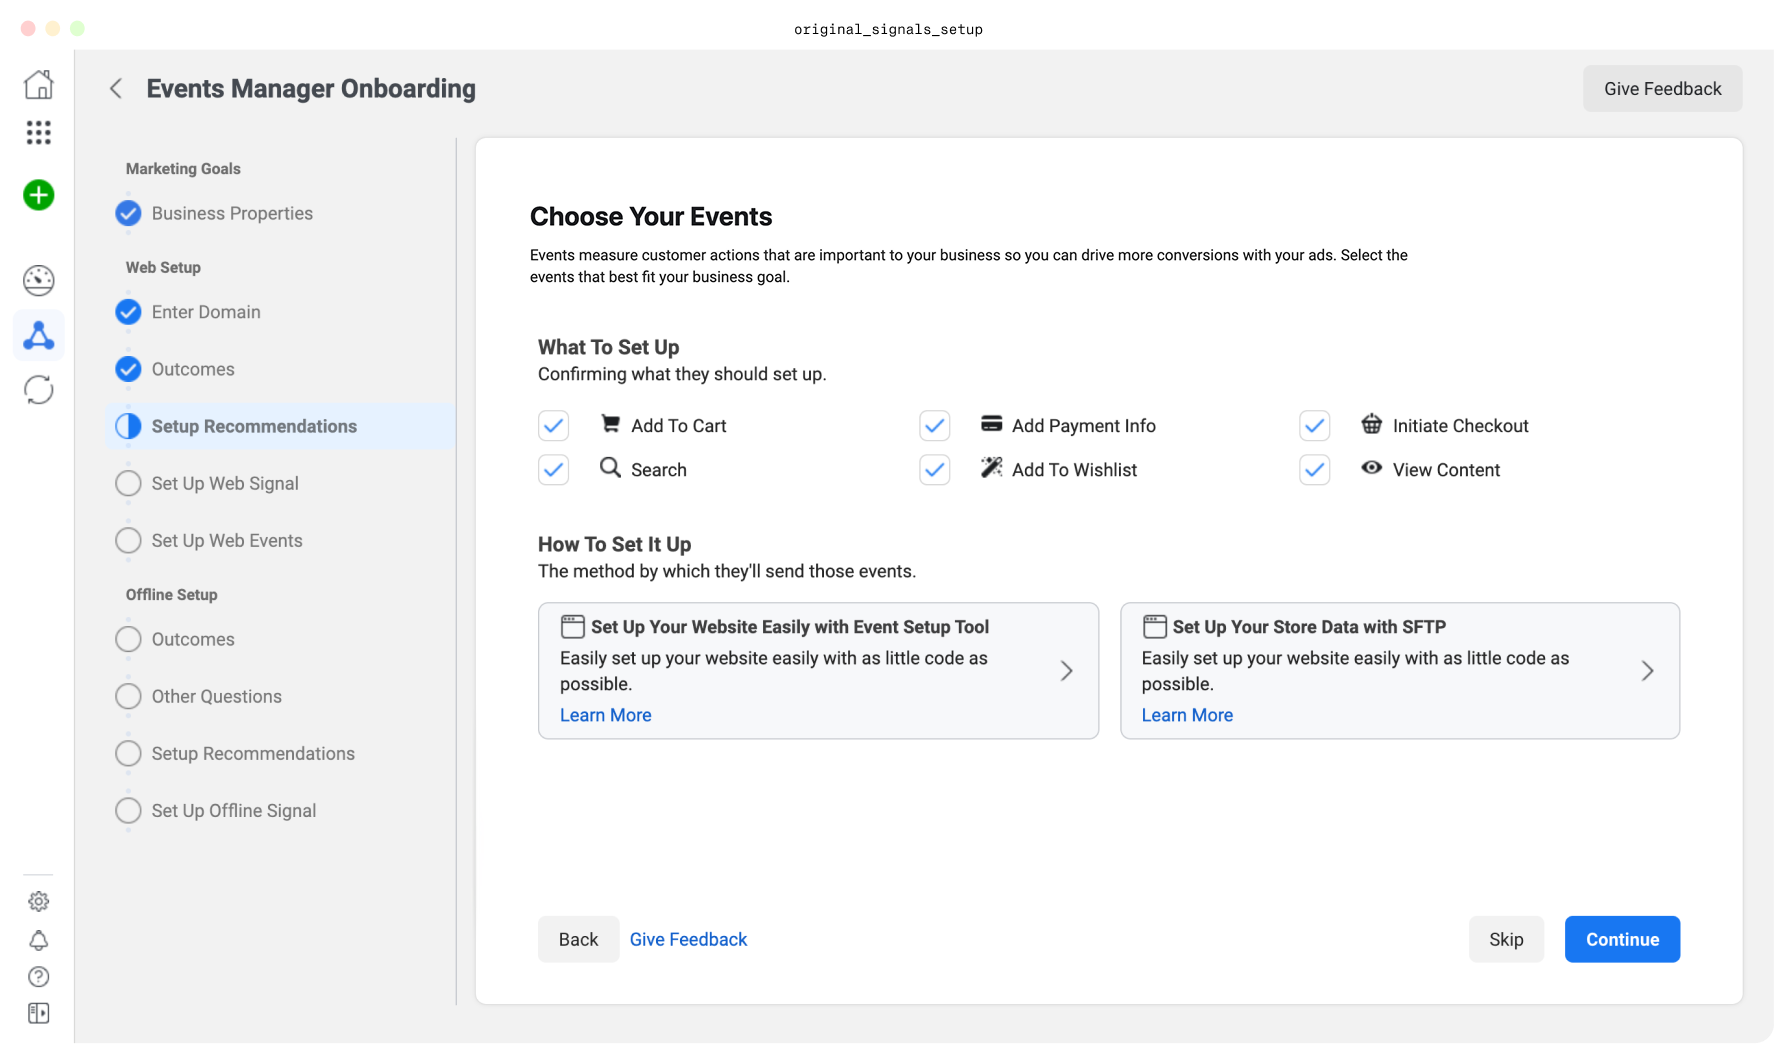Viewport: 1777px width, 1044px height.
Task: Open the all tools grid icon
Action: tap(38, 133)
